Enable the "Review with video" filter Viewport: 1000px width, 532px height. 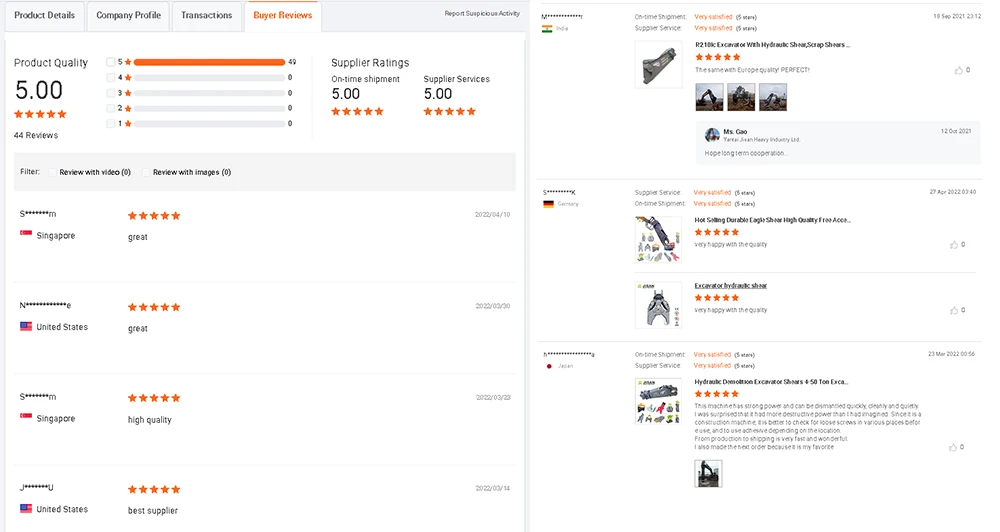(x=53, y=172)
